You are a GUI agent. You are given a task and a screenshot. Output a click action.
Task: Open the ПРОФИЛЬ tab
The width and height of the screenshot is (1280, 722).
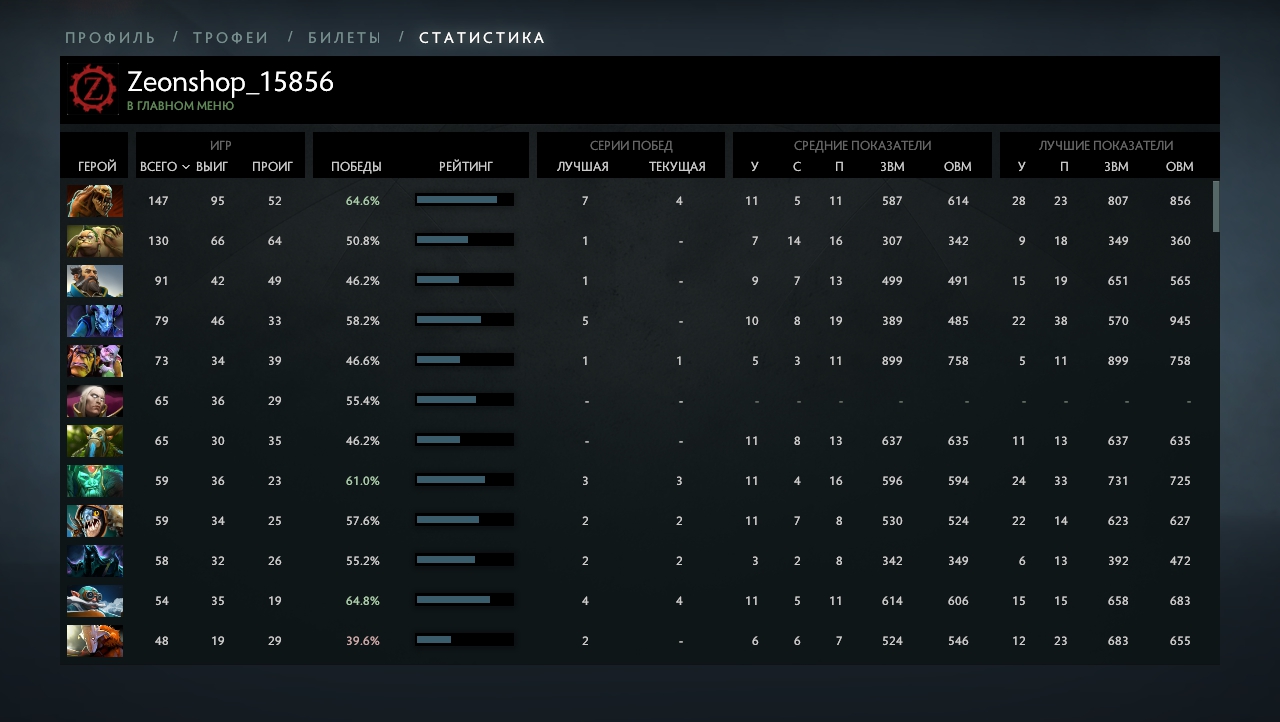[x=110, y=38]
